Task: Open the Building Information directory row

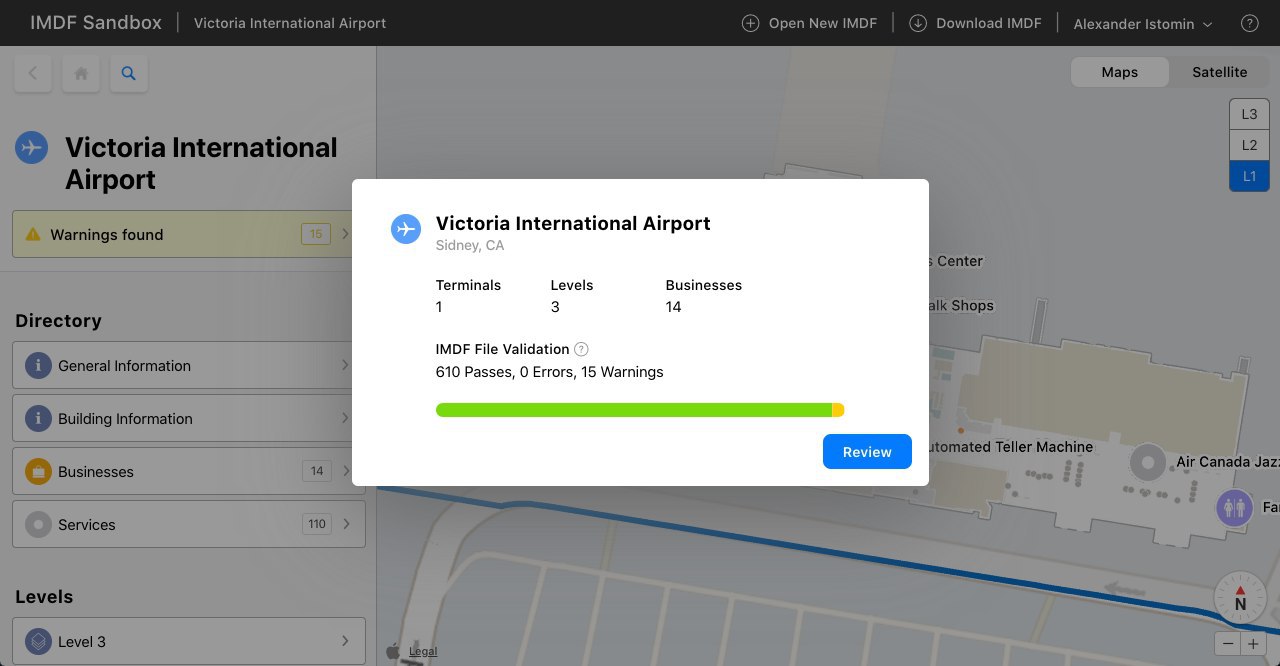Action: tap(189, 418)
